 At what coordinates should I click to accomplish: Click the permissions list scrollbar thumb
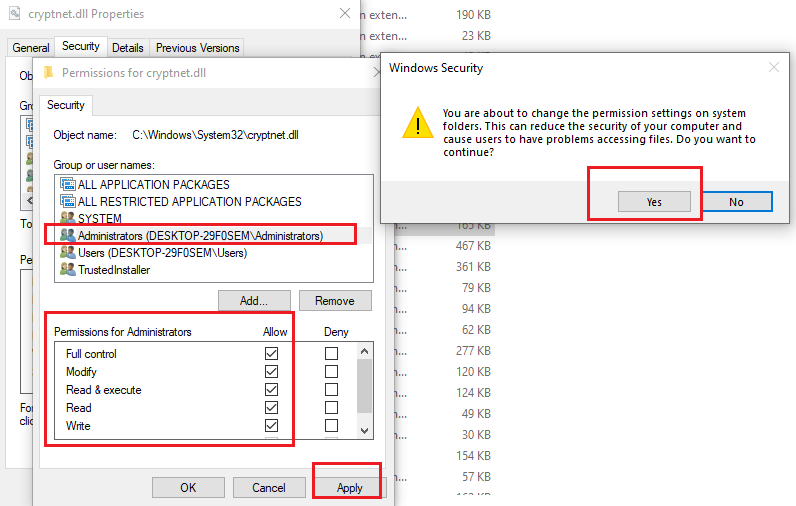coord(364,386)
